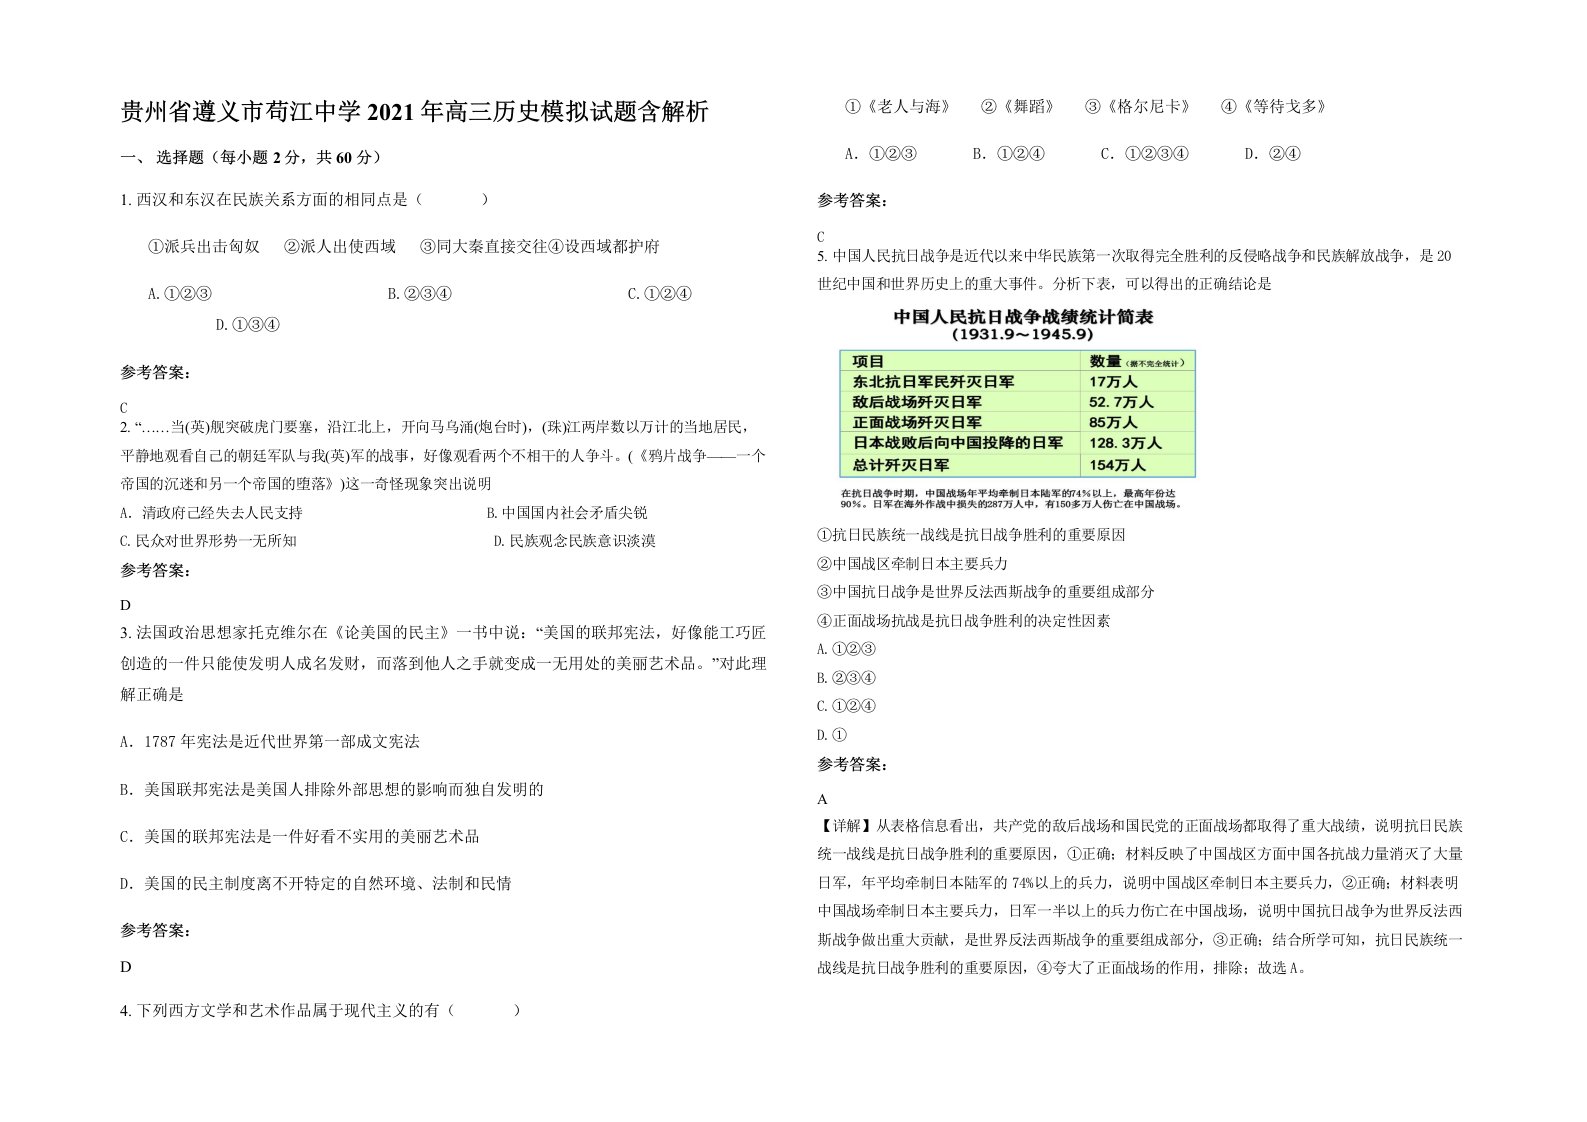The image size is (1587, 1122).
Task: Click option D.民族观念民族意识淡漠
Action: pos(575,541)
